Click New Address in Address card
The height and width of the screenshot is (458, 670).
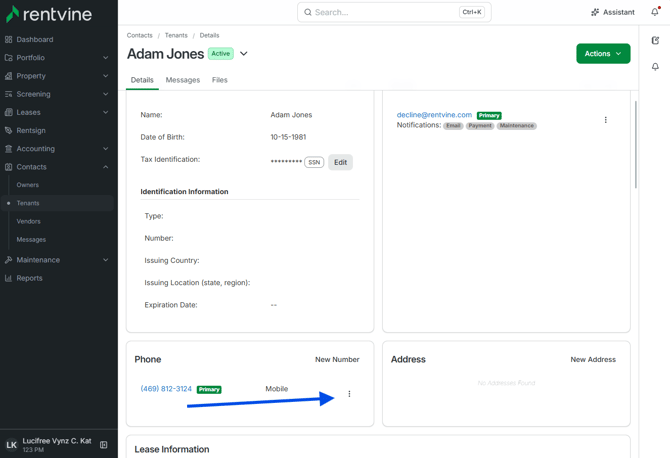593,360
